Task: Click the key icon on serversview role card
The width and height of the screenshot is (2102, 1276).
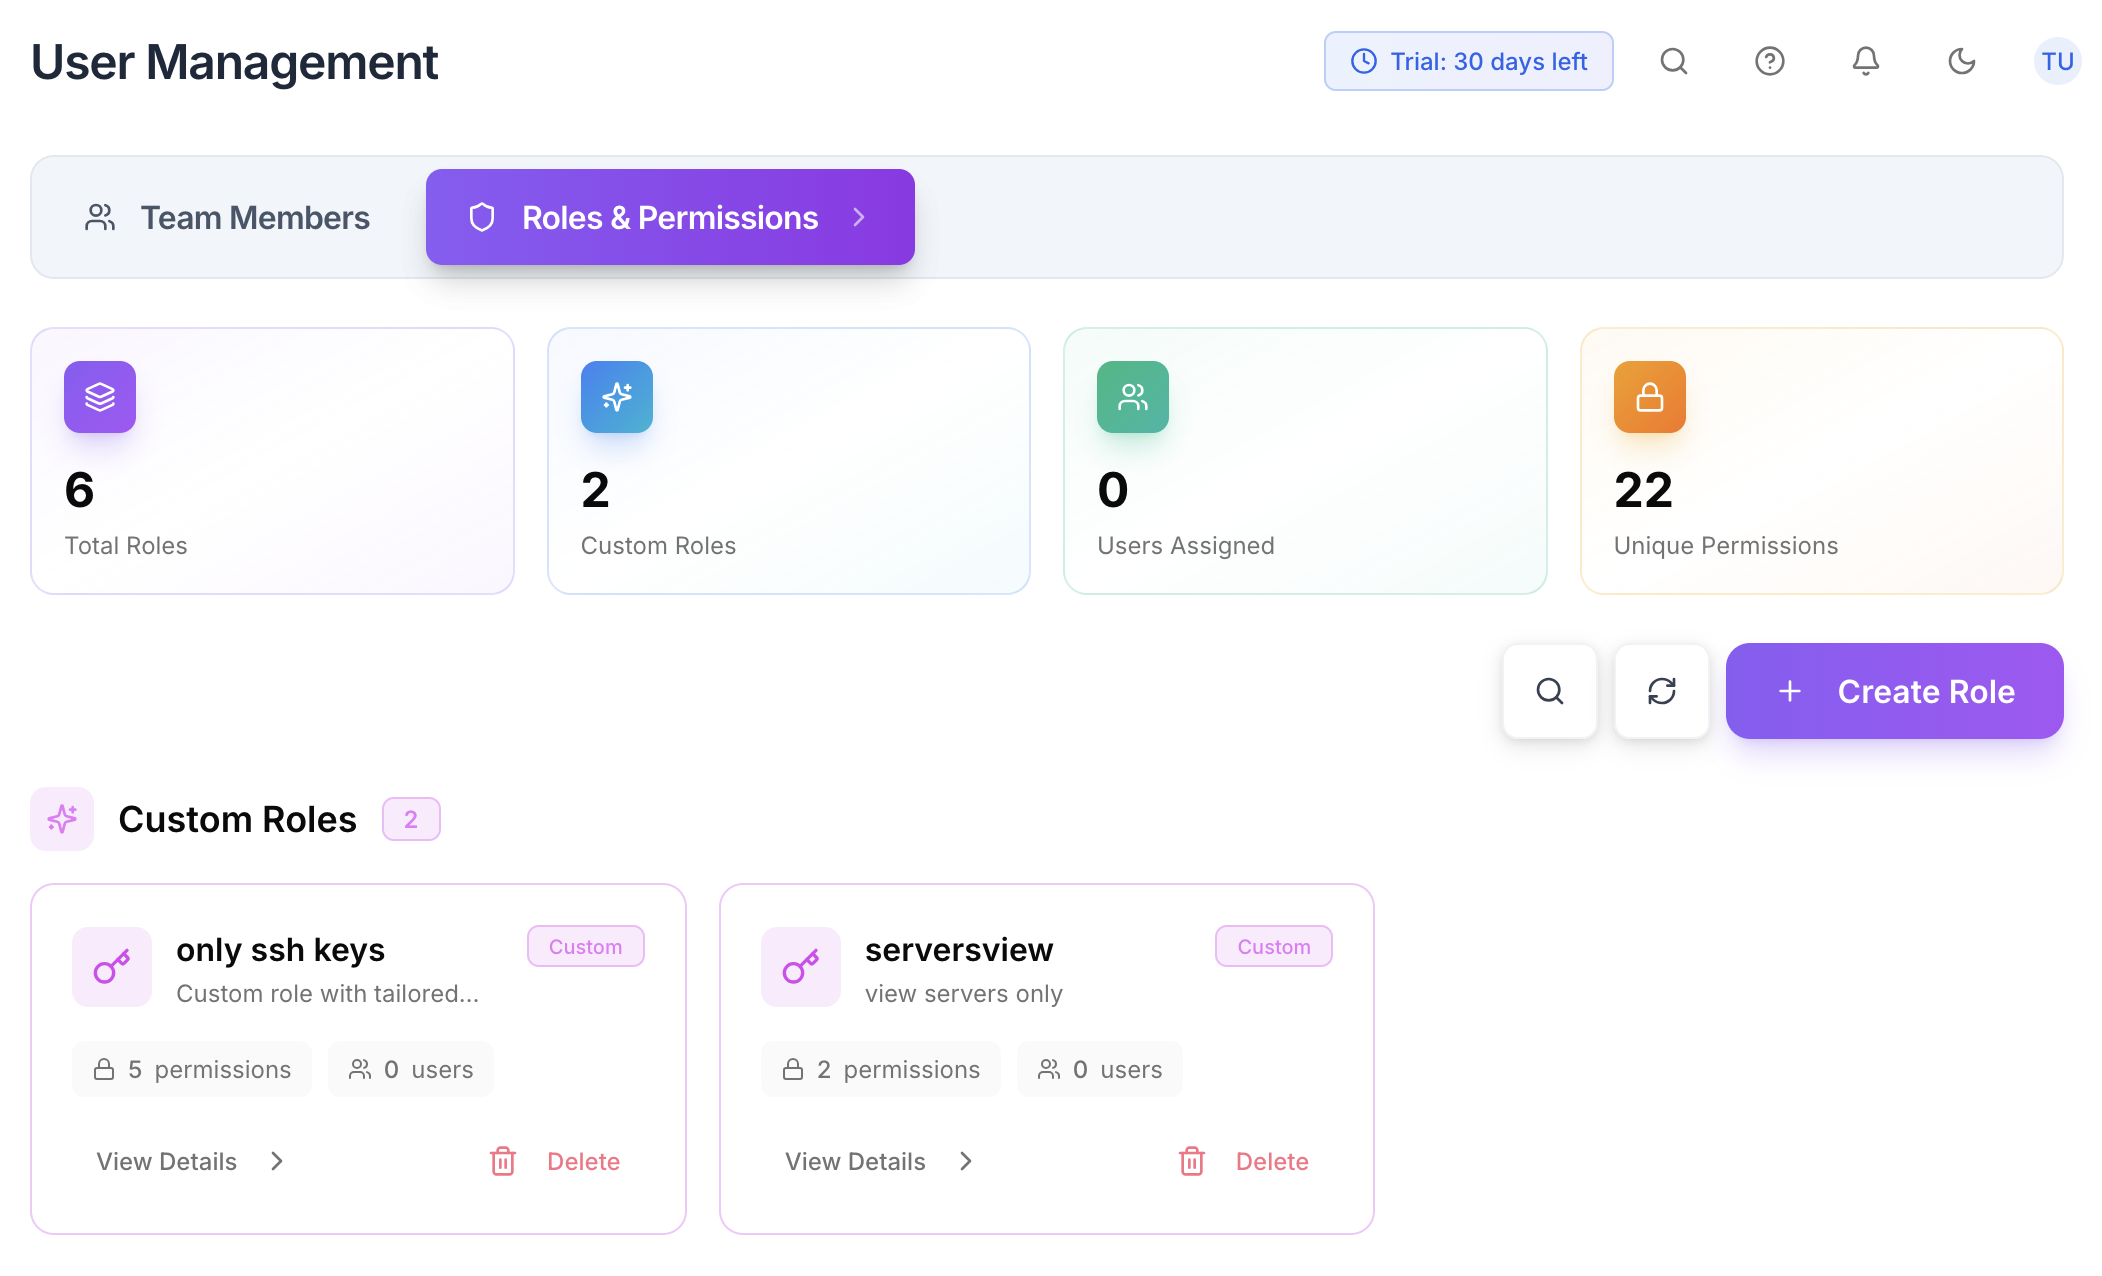Action: click(x=800, y=967)
